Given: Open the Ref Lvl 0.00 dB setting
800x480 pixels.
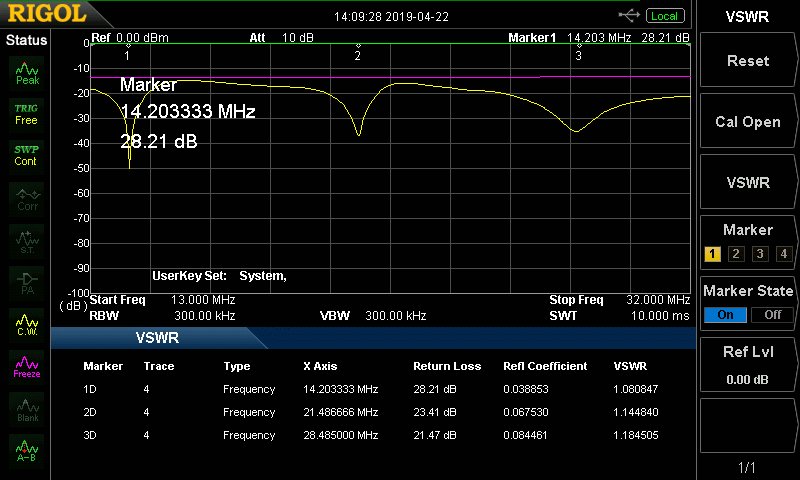Looking at the screenshot, I should click(747, 364).
